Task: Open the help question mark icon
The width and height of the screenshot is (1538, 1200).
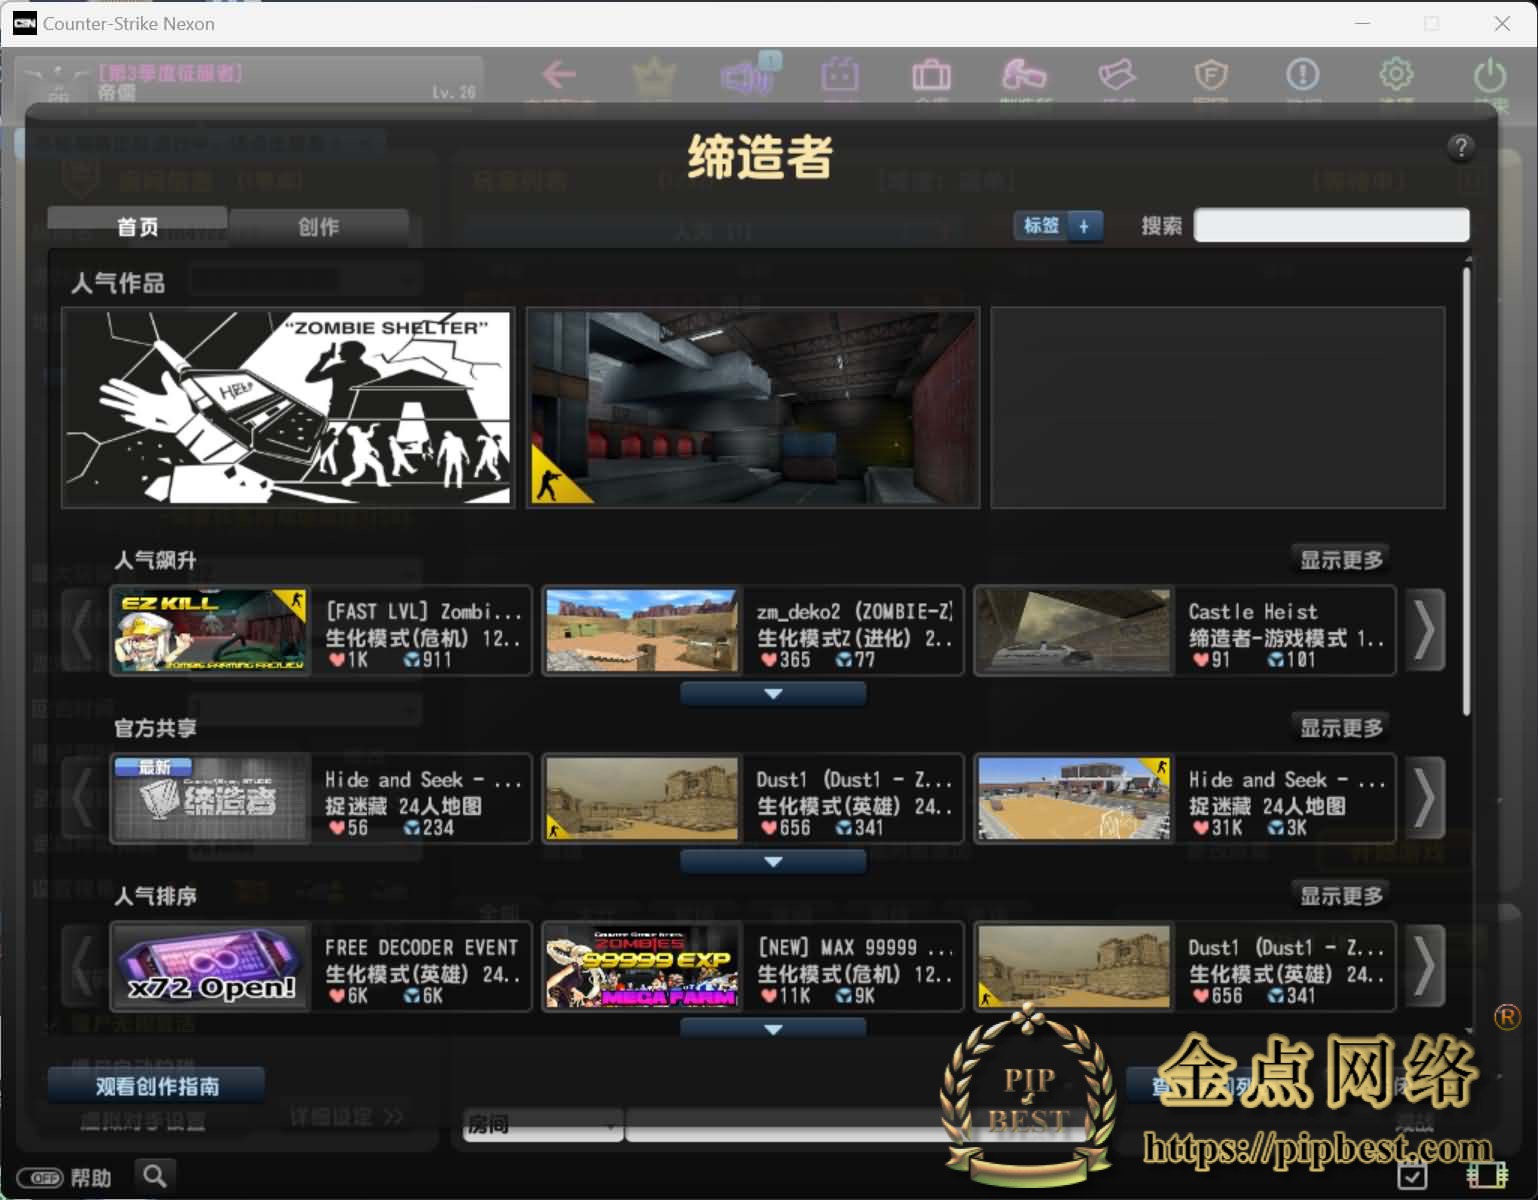Action: pos(1460,148)
